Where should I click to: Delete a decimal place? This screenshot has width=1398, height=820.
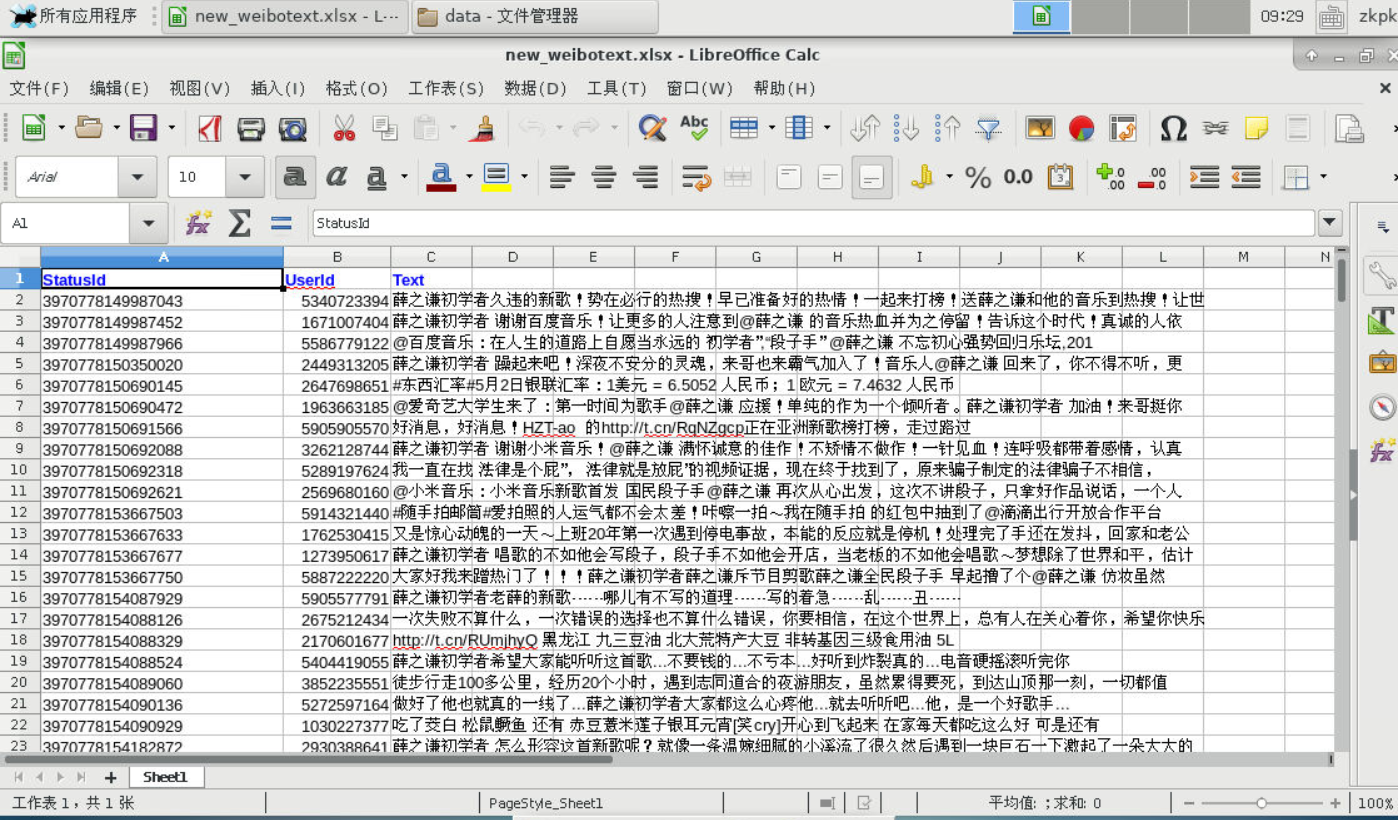tap(1152, 178)
